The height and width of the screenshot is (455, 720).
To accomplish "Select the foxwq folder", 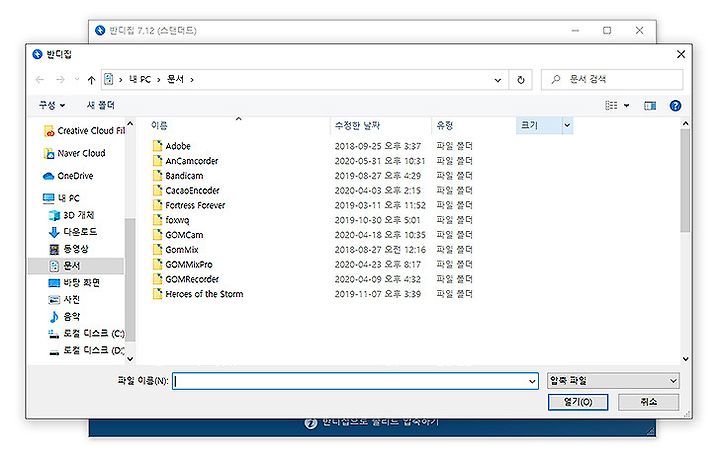I will point(171,220).
